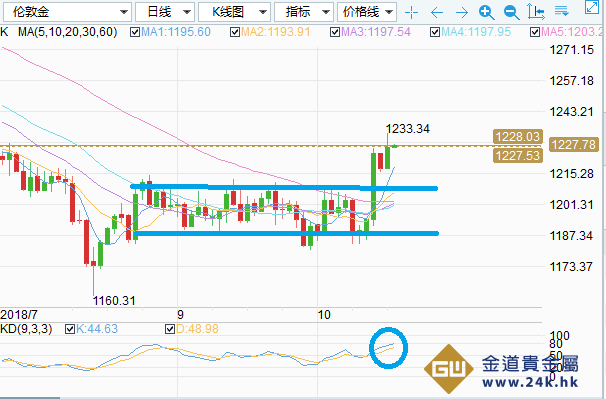Viewport: 606px width, 399px height.
Task: Open the 指标 indicators dropdown
Action: click(x=304, y=12)
